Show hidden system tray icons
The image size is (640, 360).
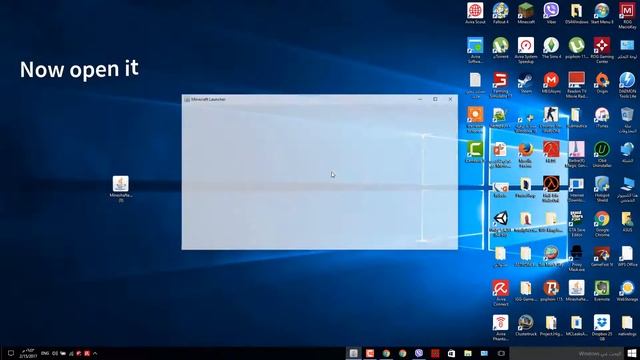coord(95,353)
